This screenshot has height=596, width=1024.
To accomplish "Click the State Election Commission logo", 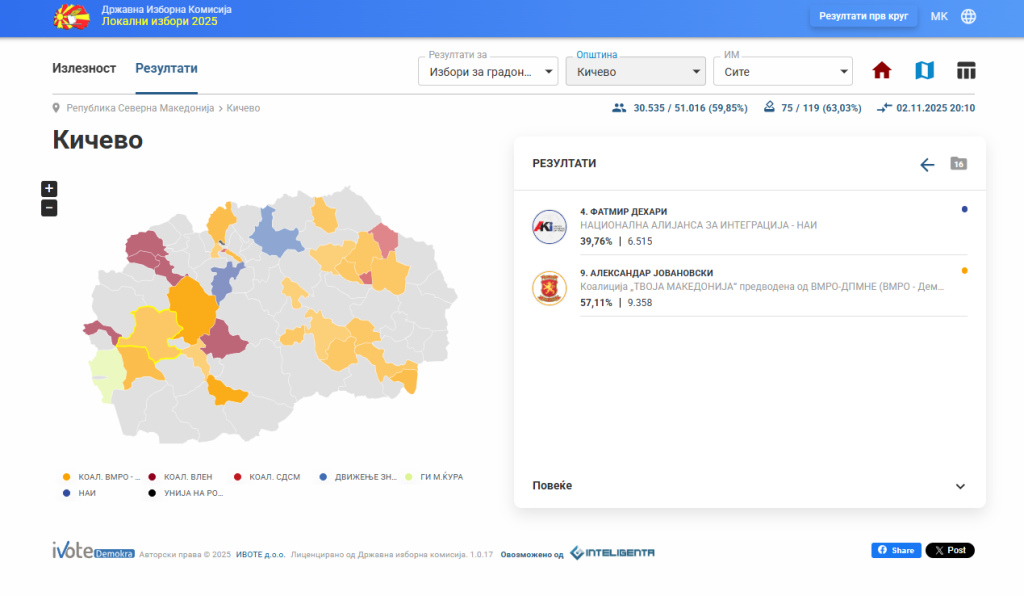I will (x=71, y=16).
